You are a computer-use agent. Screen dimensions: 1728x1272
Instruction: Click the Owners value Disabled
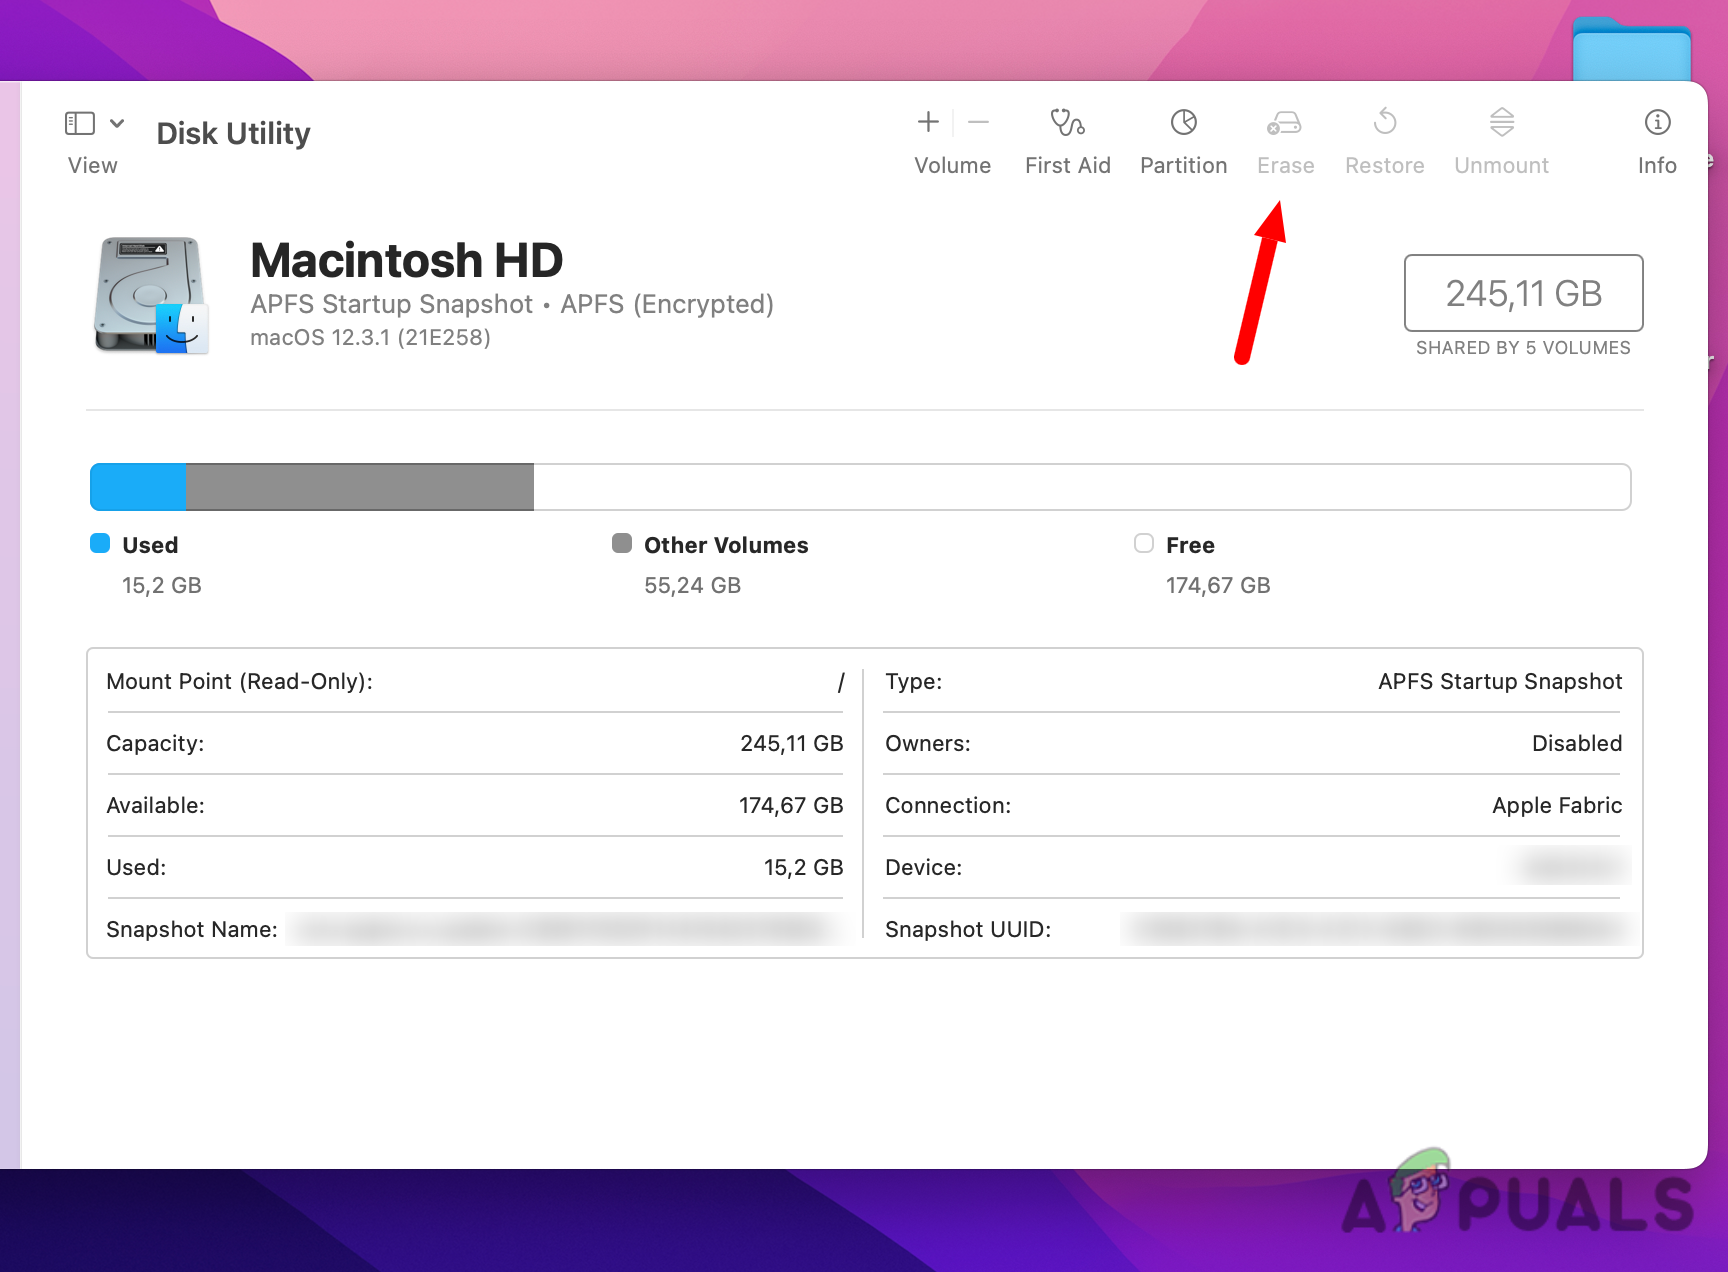point(1577,743)
